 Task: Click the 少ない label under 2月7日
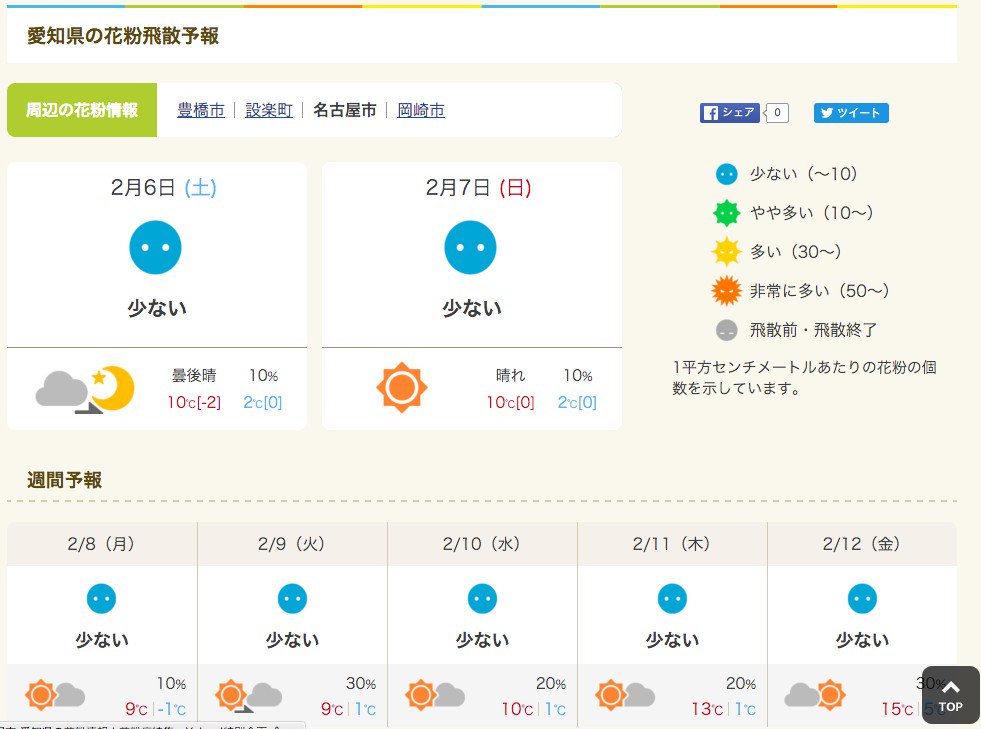pos(472,308)
